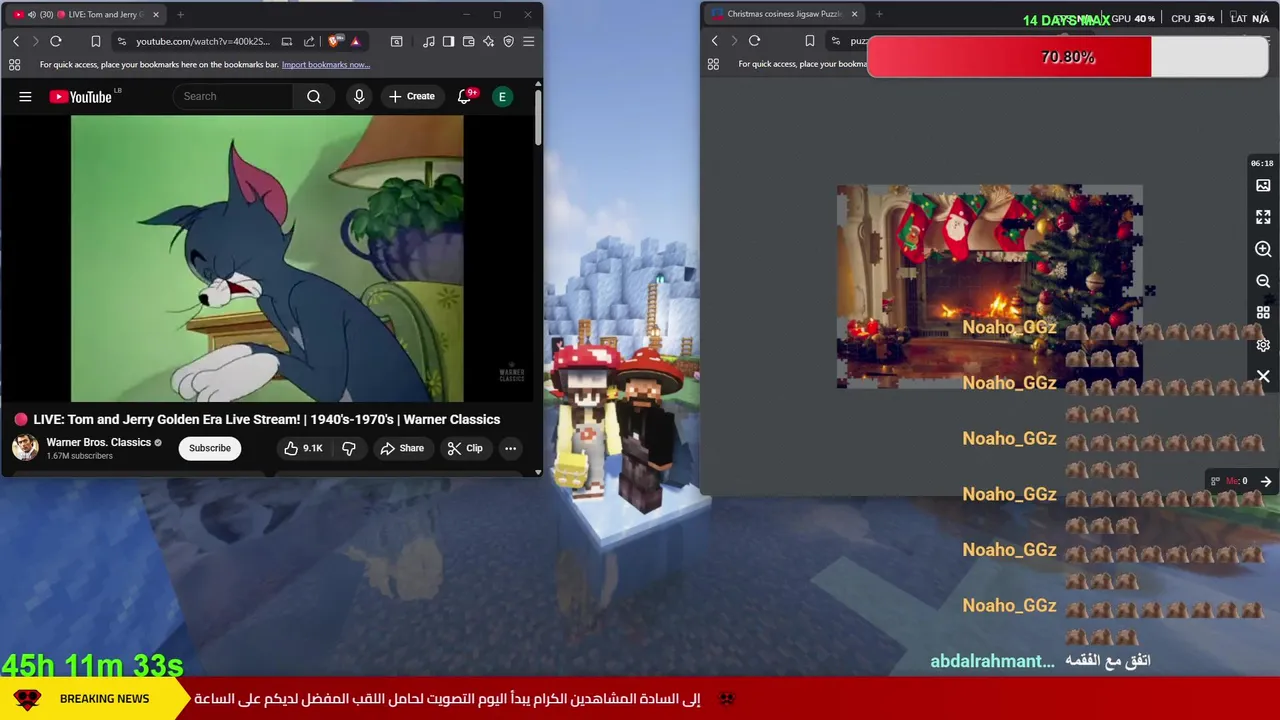Open a new tab in puzzle window

point(879,14)
